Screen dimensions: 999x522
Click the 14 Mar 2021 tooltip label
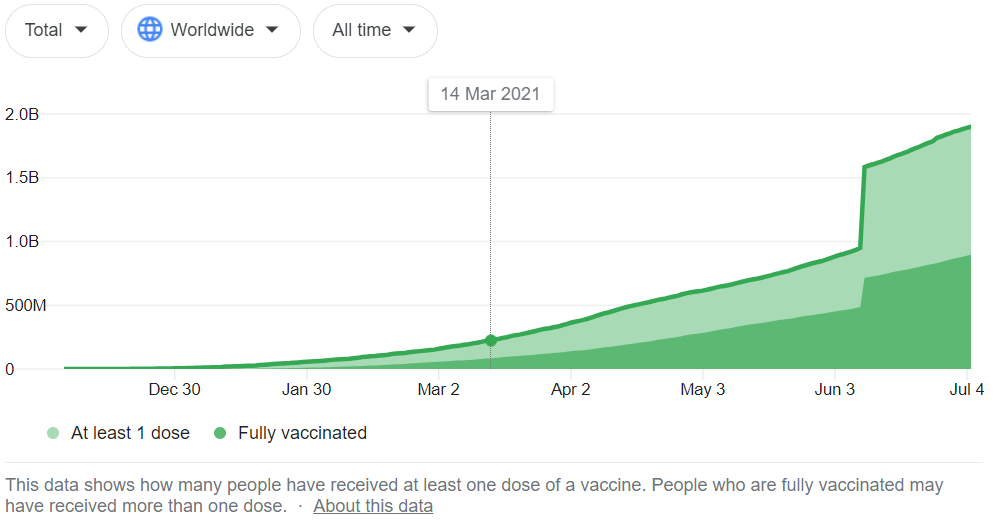[x=491, y=94]
